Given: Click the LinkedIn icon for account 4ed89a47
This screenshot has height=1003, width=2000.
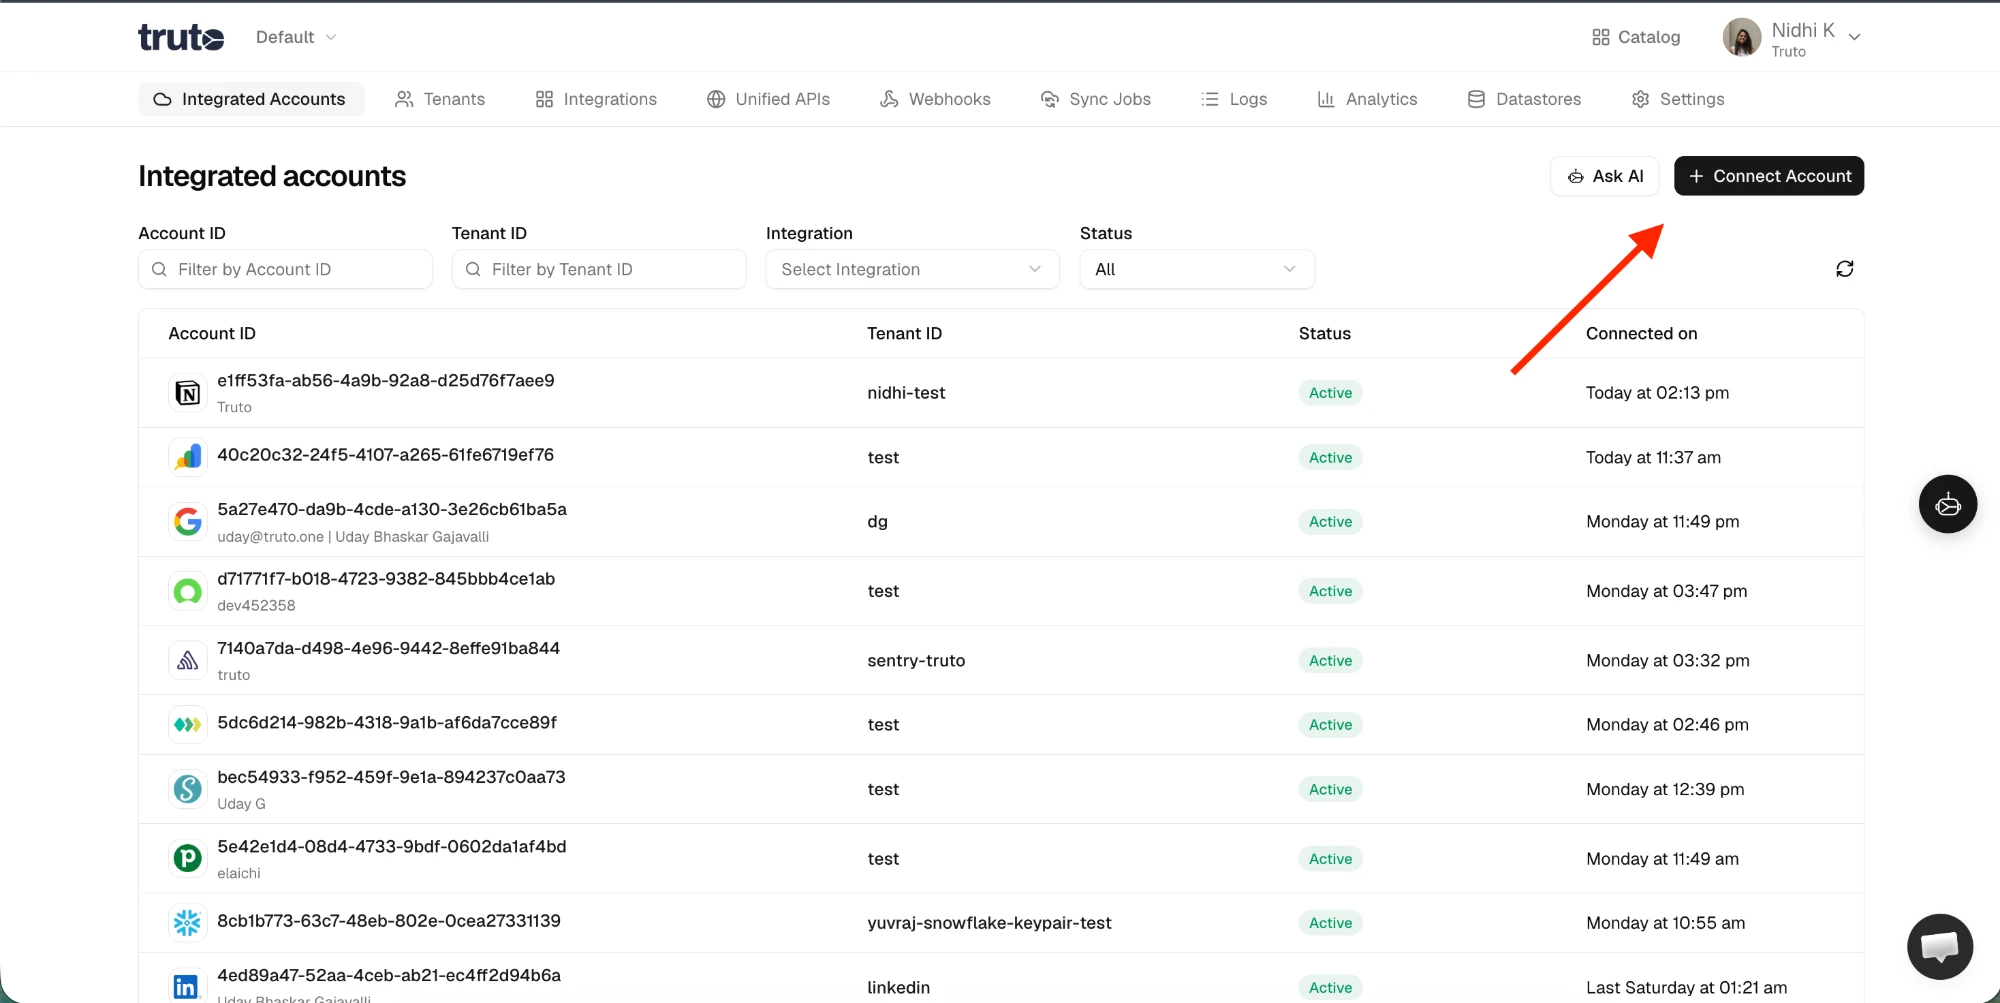Looking at the screenshot, I should click(188, 987).
